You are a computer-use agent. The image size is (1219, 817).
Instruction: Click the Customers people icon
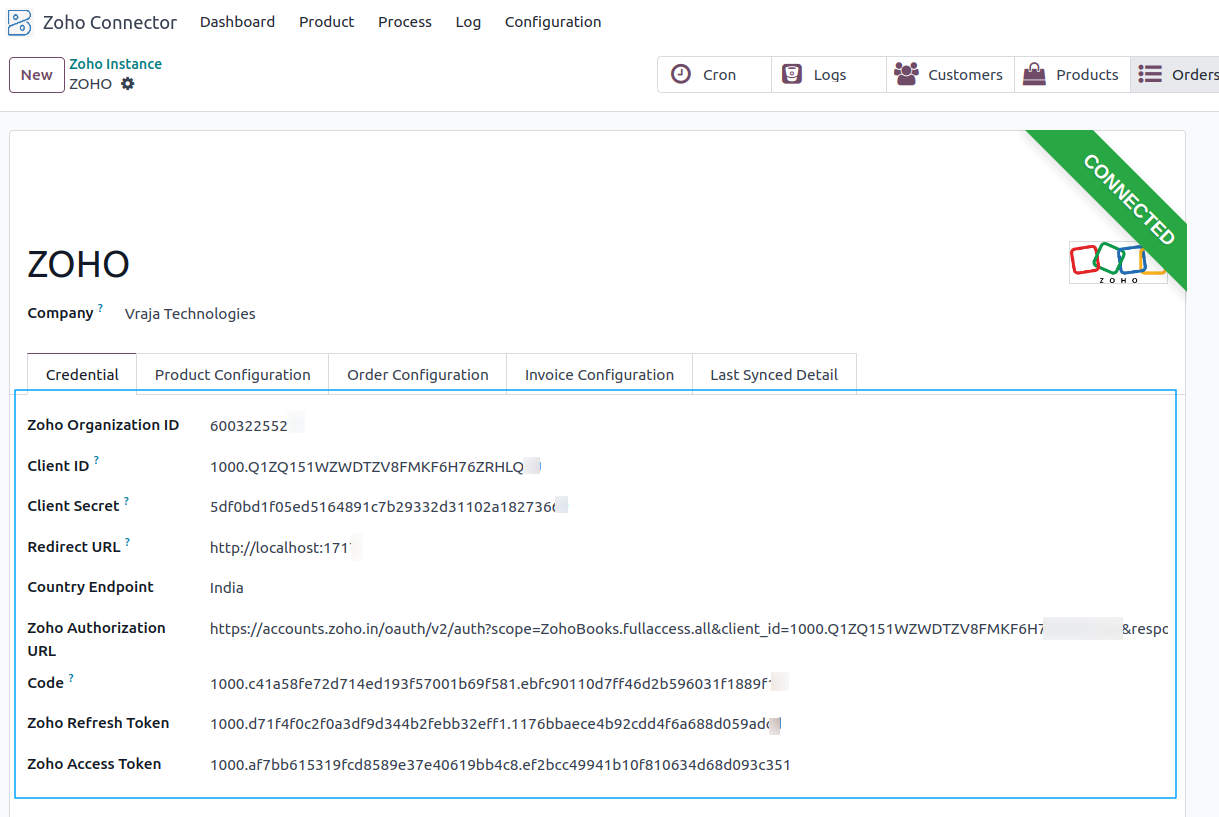pos(906,74)
